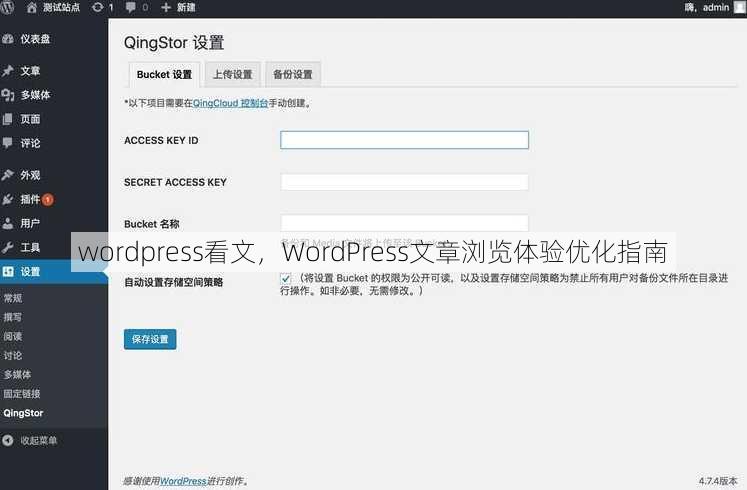Click the QingStor 设置 page heading

coord(174,43)
